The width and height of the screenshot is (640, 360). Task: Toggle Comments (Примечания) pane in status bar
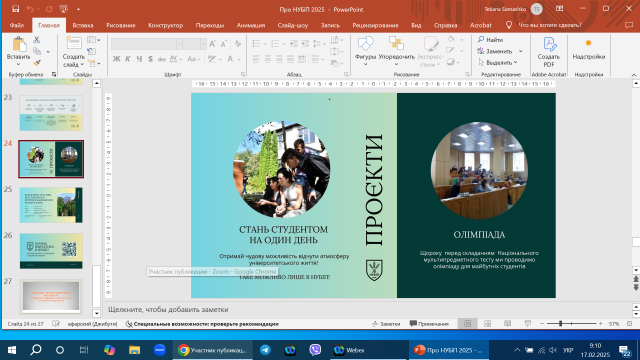(x=429, y=324)
